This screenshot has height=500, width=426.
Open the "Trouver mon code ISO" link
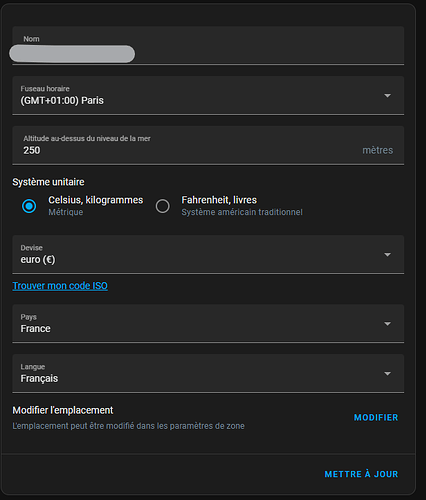coord(60,286)
